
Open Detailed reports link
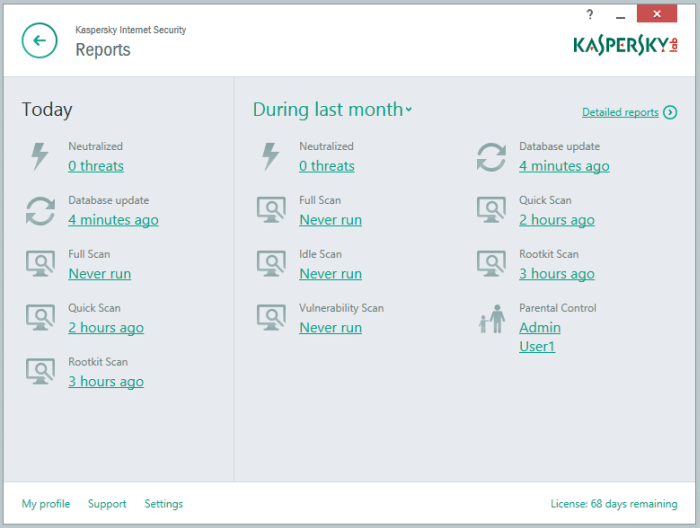tap(620, 112)
